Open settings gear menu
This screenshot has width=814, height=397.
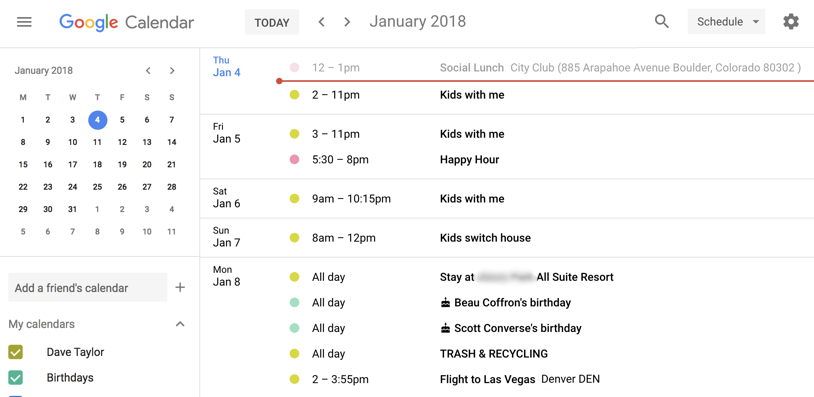click(x=791, y=22)
